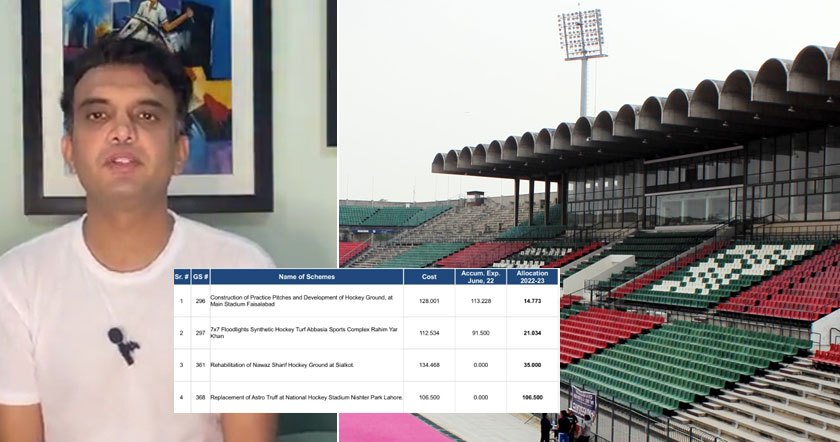
Task: Click the 14.773 allocation cell
Action: coord(532,301)
